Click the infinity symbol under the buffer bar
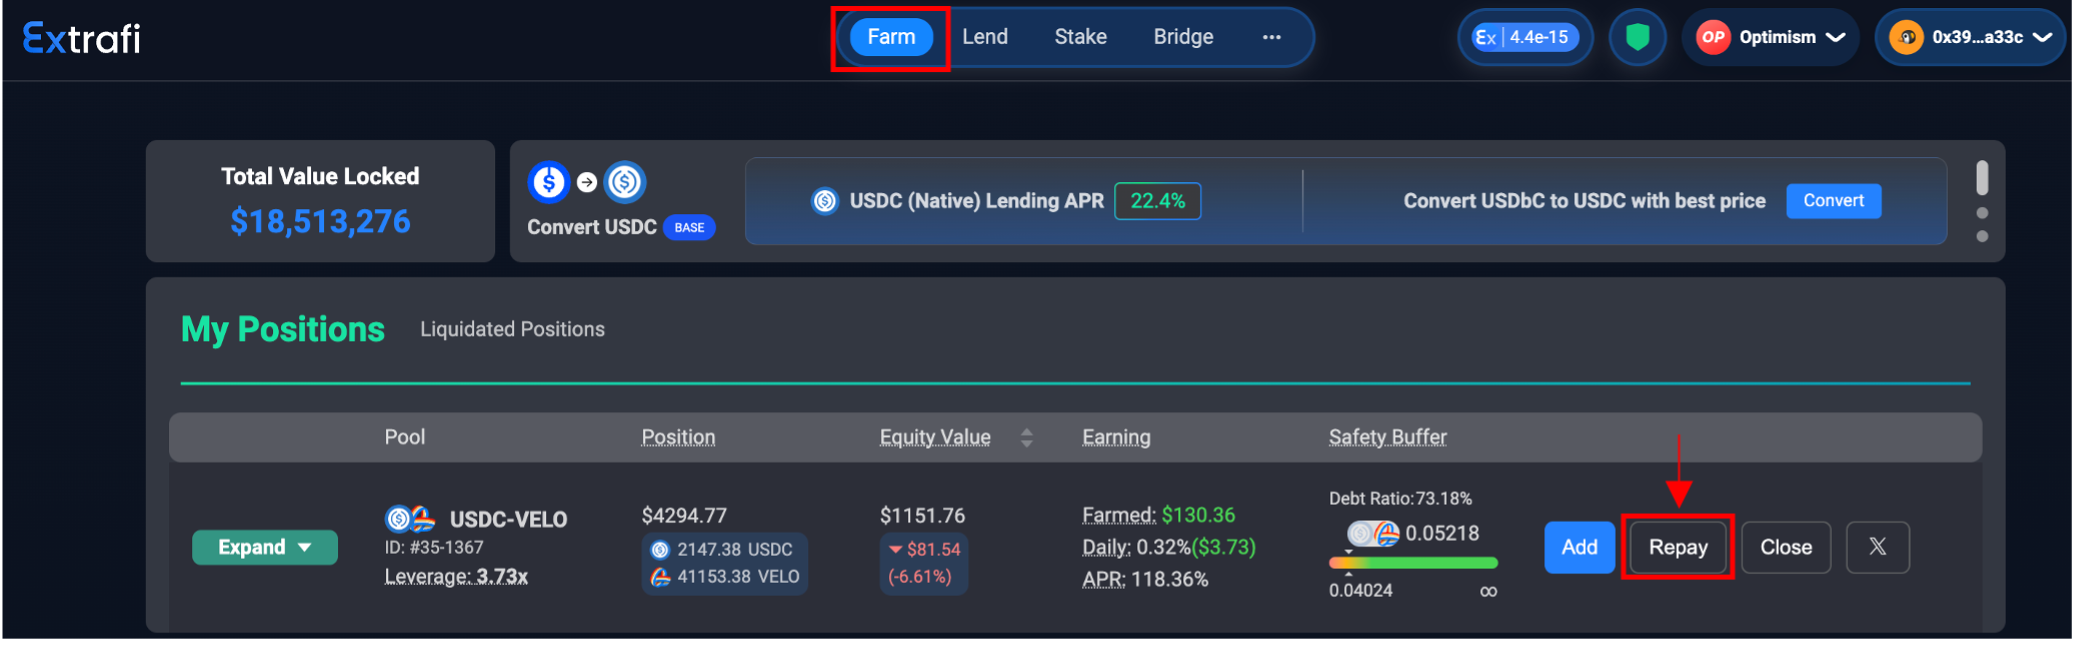Image resolution: width=2076 pixels, height=646 pixels. (x=1488, y=591)
